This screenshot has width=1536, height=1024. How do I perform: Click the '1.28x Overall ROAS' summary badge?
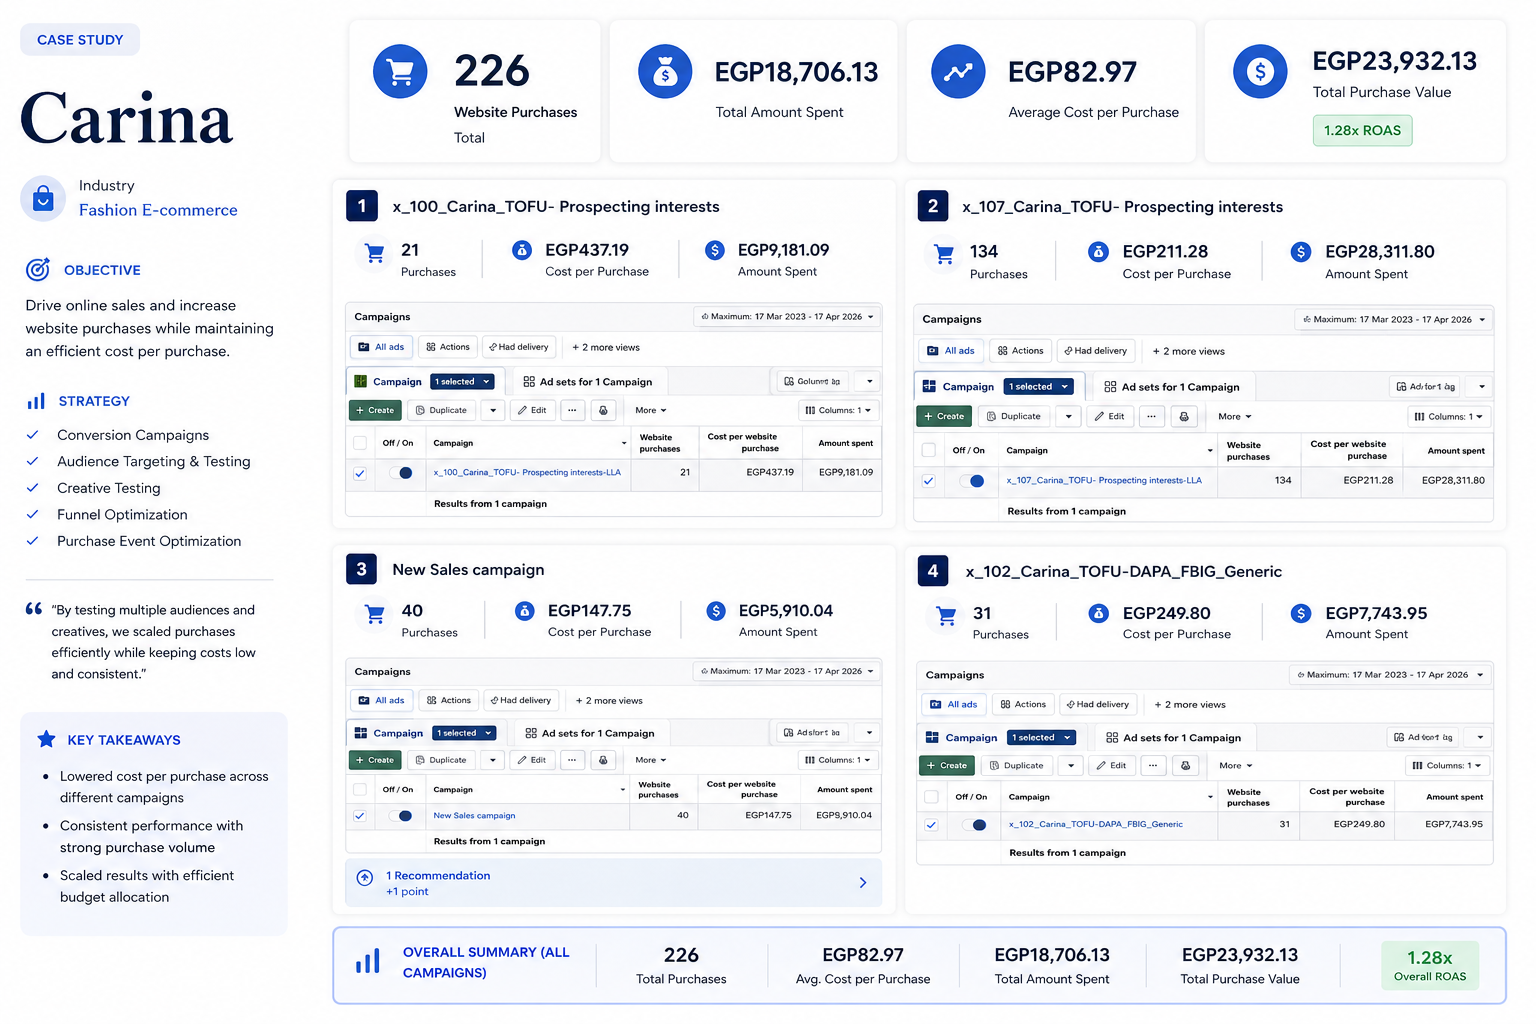(x=1430, y=966)
